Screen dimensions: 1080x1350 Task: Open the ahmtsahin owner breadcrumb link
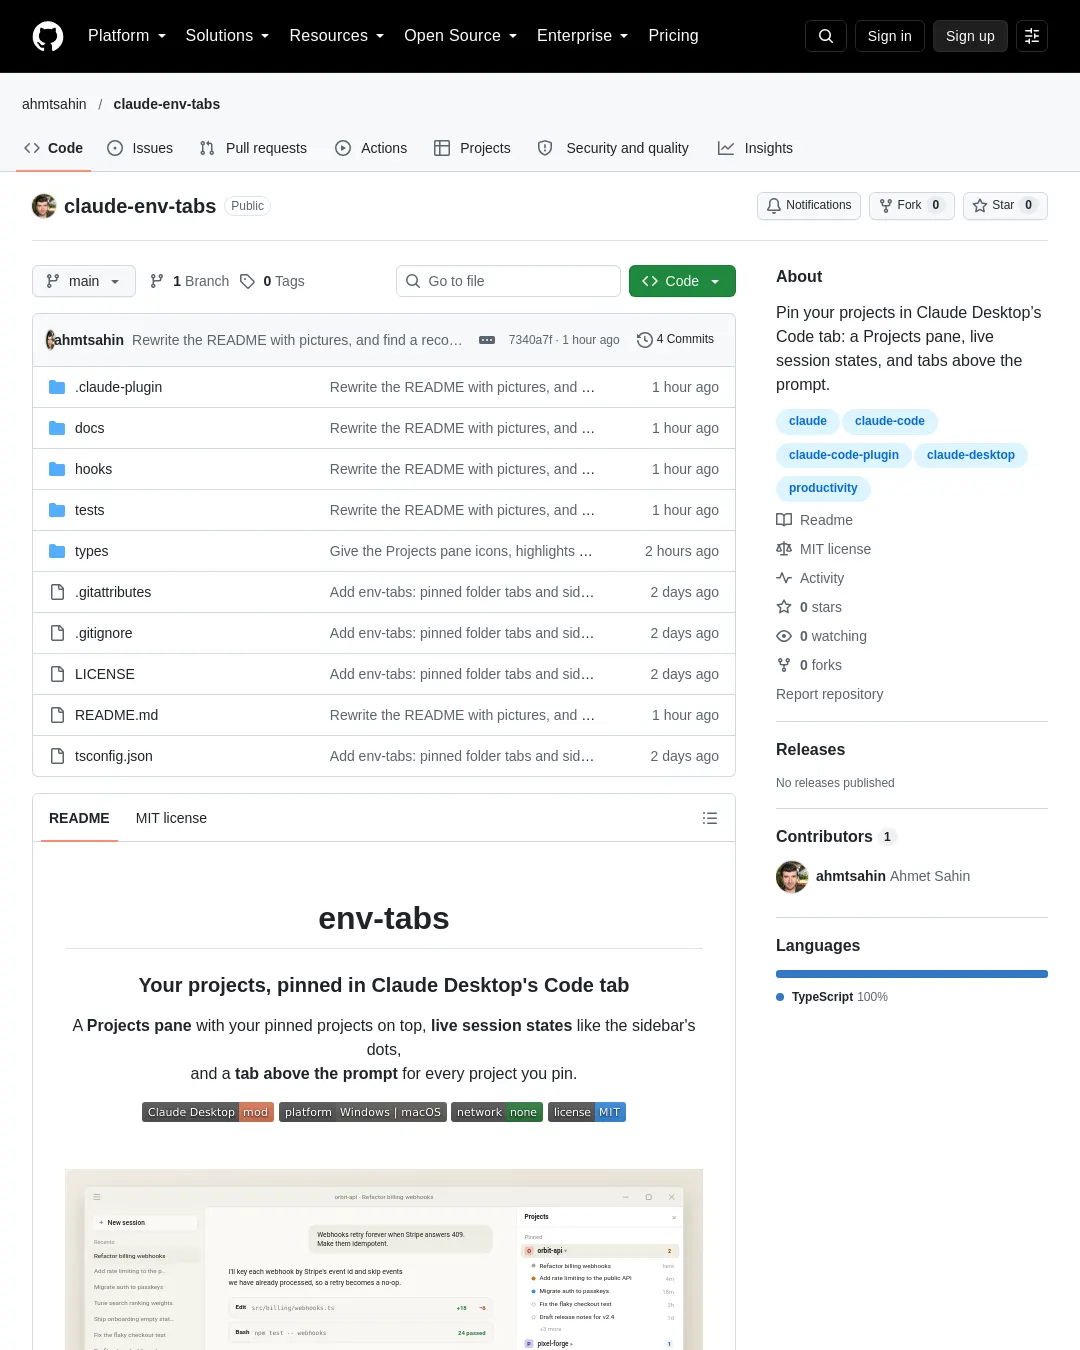[54, 104]
